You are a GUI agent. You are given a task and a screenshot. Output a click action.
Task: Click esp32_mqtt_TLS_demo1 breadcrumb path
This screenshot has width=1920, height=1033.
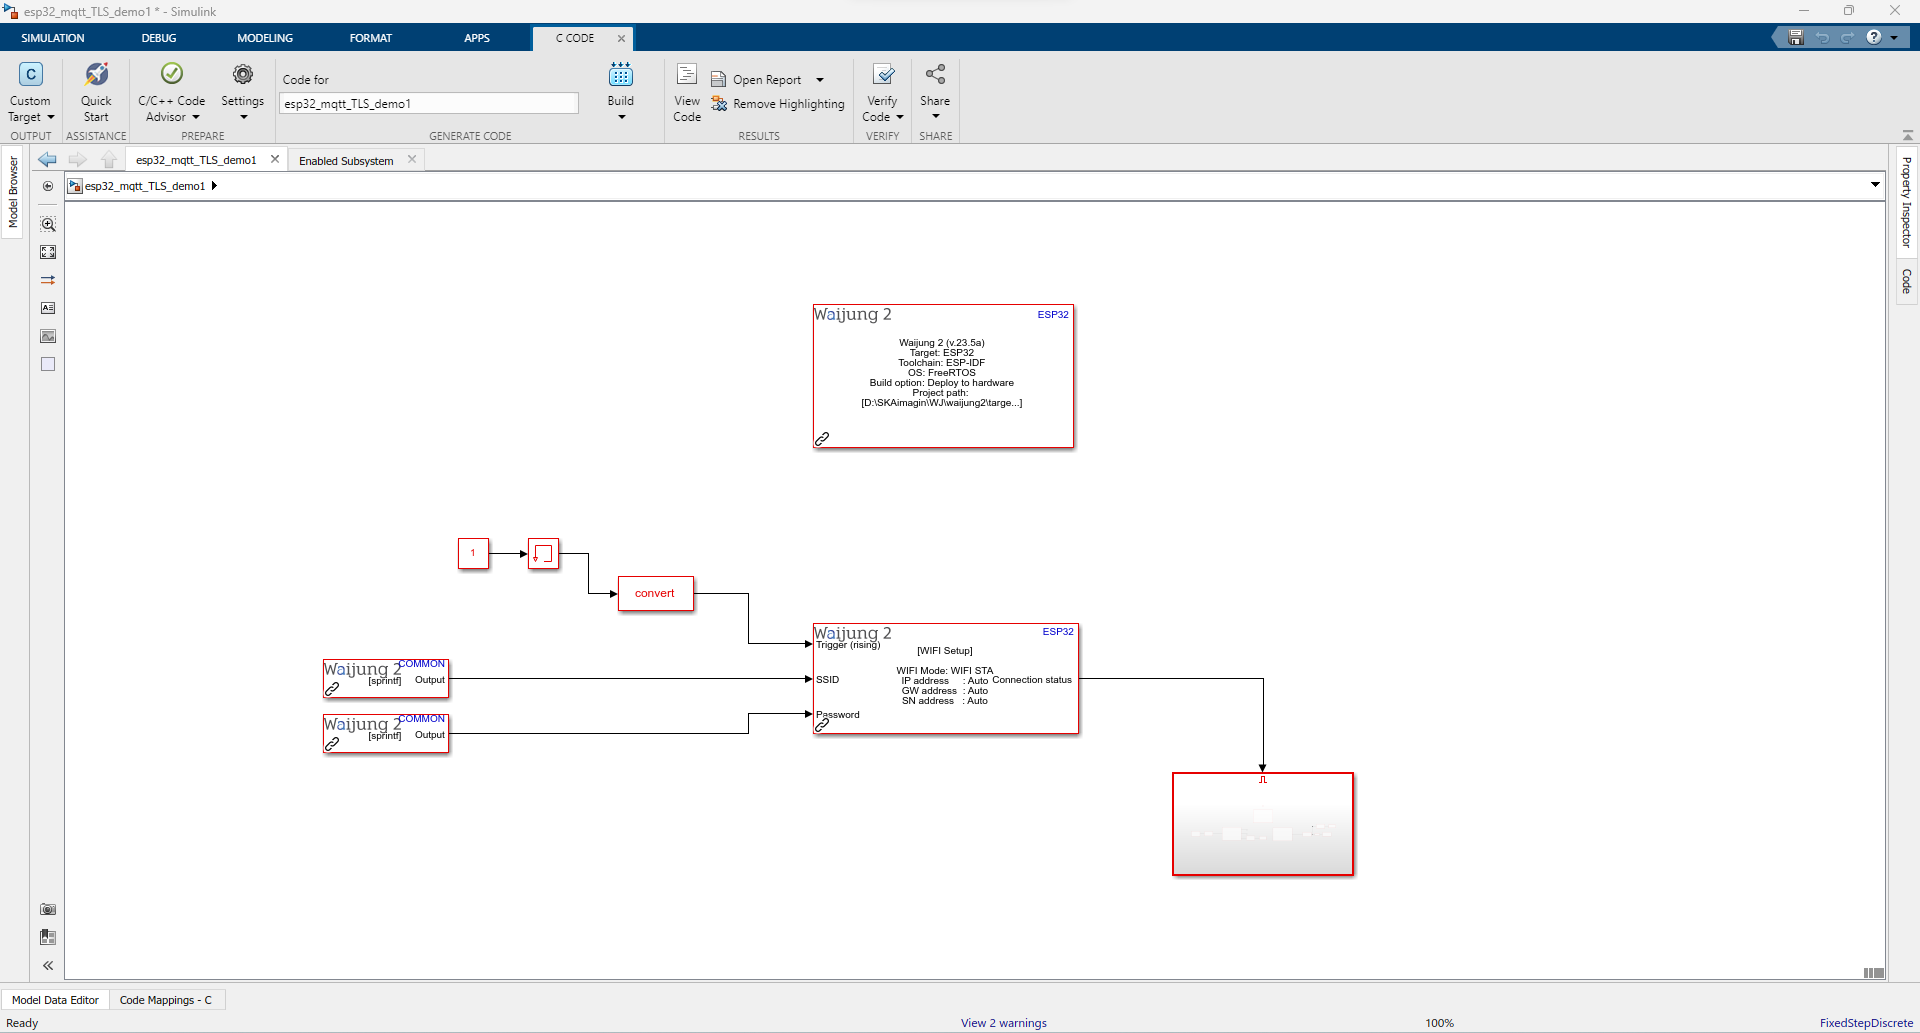click(145, 186)
